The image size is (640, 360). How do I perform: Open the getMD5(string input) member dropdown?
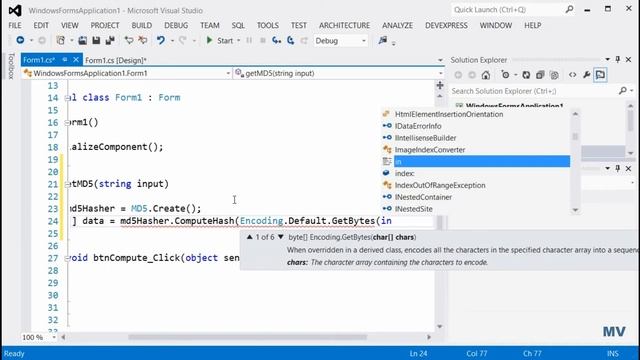[441, 73]
